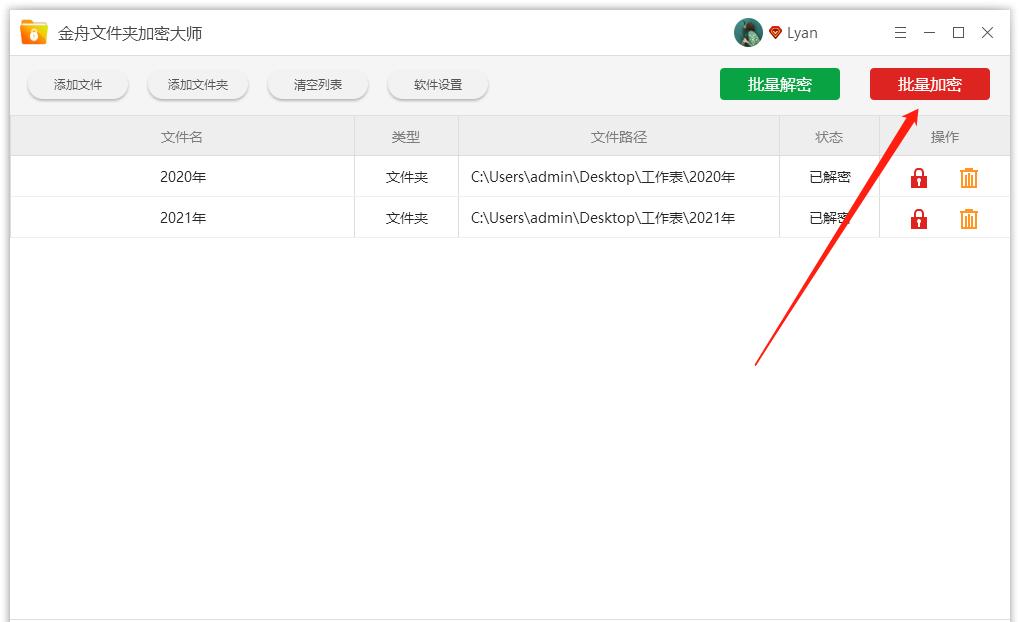The height and width of the screenshot is (622, 1020).
Task: Open the VIP diamond membership icon
Action: [x=775, y=32]
